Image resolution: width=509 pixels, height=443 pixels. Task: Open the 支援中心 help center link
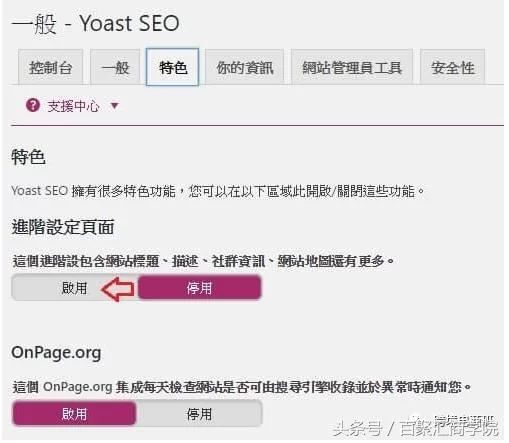74,106
